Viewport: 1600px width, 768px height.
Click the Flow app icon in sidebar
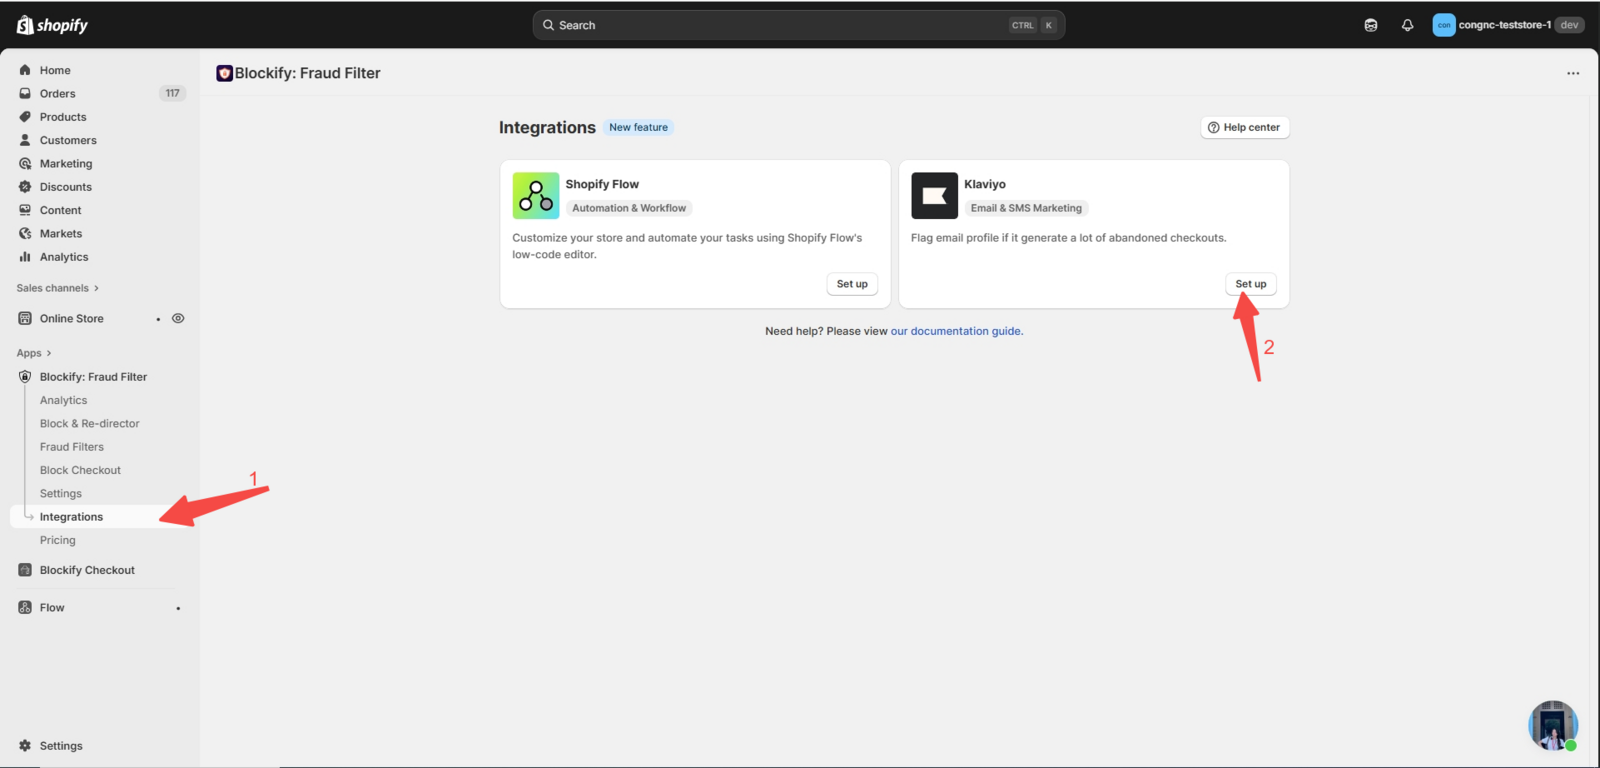tap(25, 607)
